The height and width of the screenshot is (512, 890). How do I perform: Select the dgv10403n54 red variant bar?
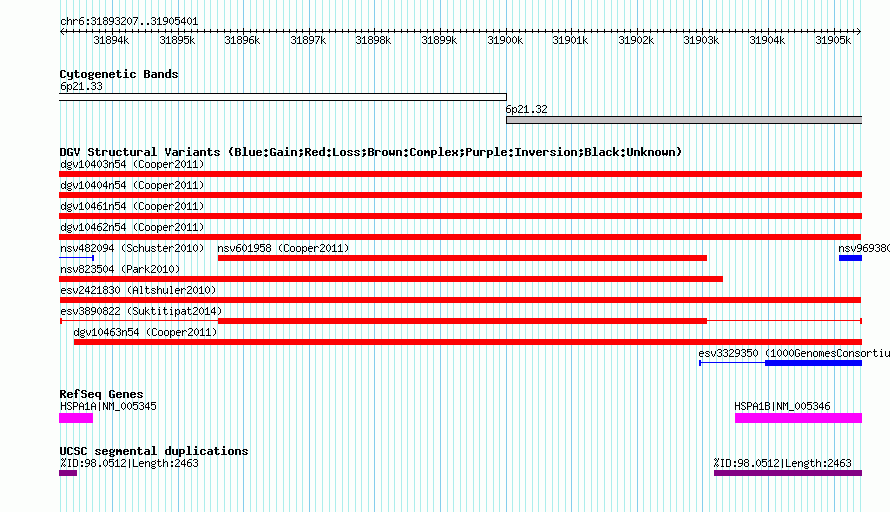point(460,174)
